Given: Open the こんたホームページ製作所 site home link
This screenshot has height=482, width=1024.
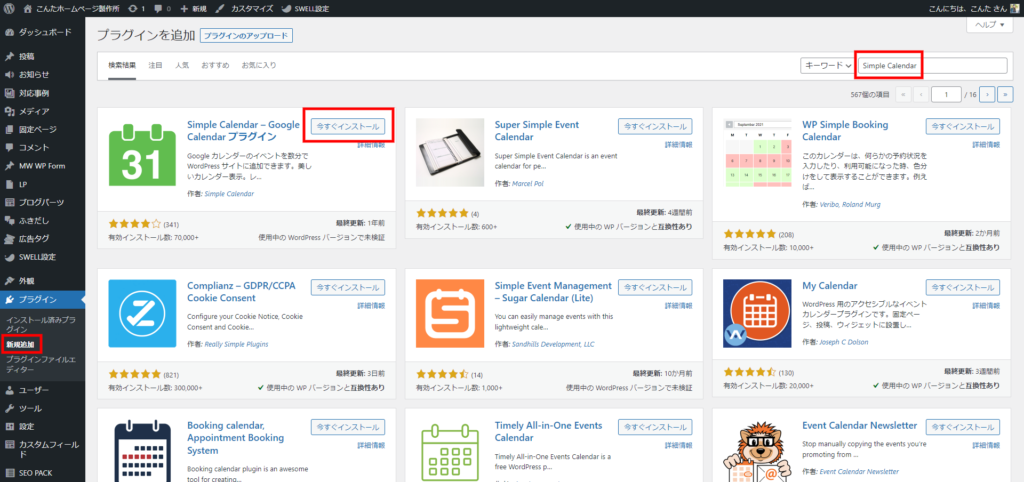Looking at the screenshot, I should coord(71,9).
